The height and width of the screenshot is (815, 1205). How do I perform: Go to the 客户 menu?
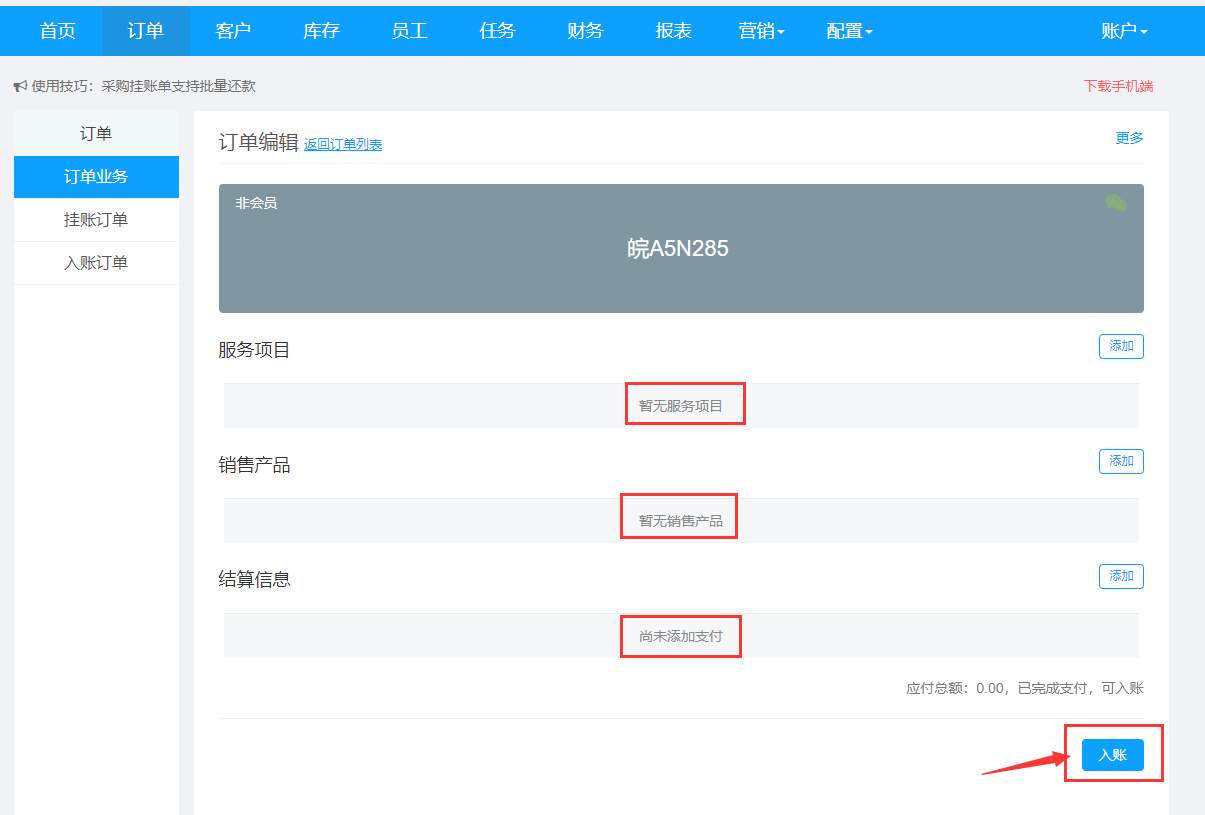pyautogui.click(x=233, y=31)
